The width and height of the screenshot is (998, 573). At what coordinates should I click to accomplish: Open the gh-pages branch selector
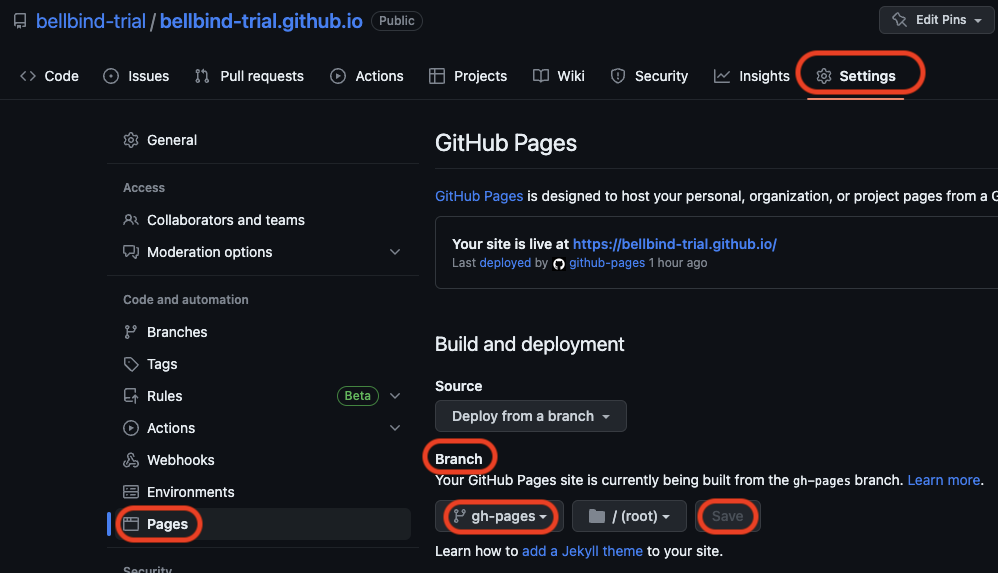click(x=499, y=516)
